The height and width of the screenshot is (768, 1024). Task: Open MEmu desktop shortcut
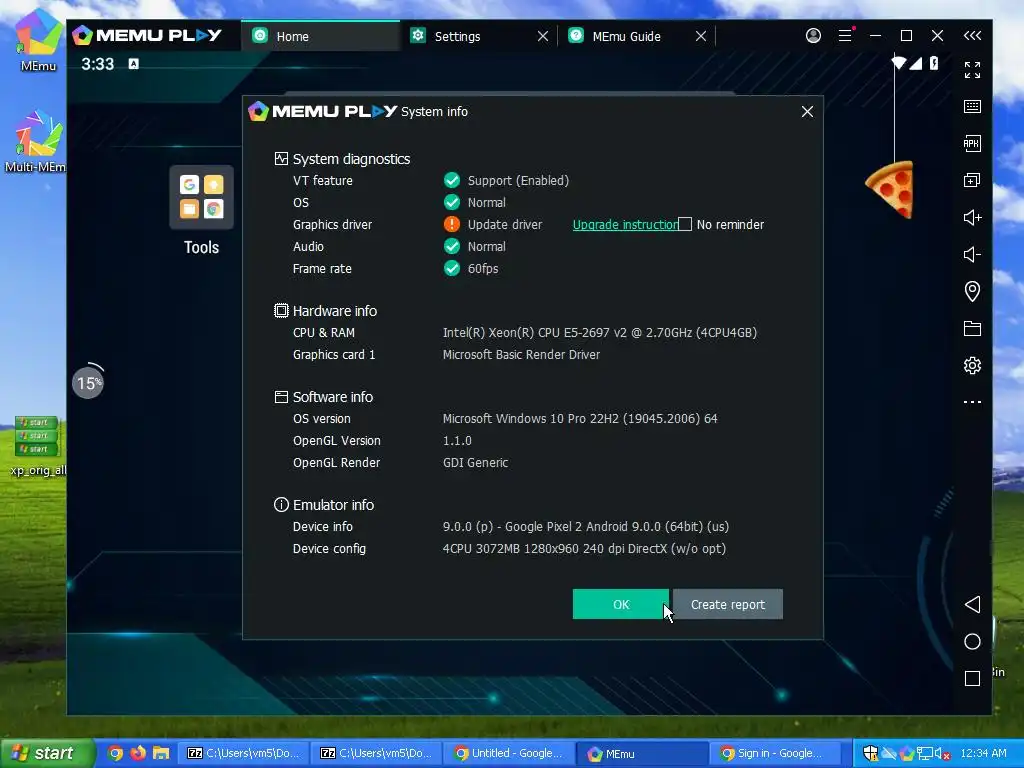pos(38,39)
